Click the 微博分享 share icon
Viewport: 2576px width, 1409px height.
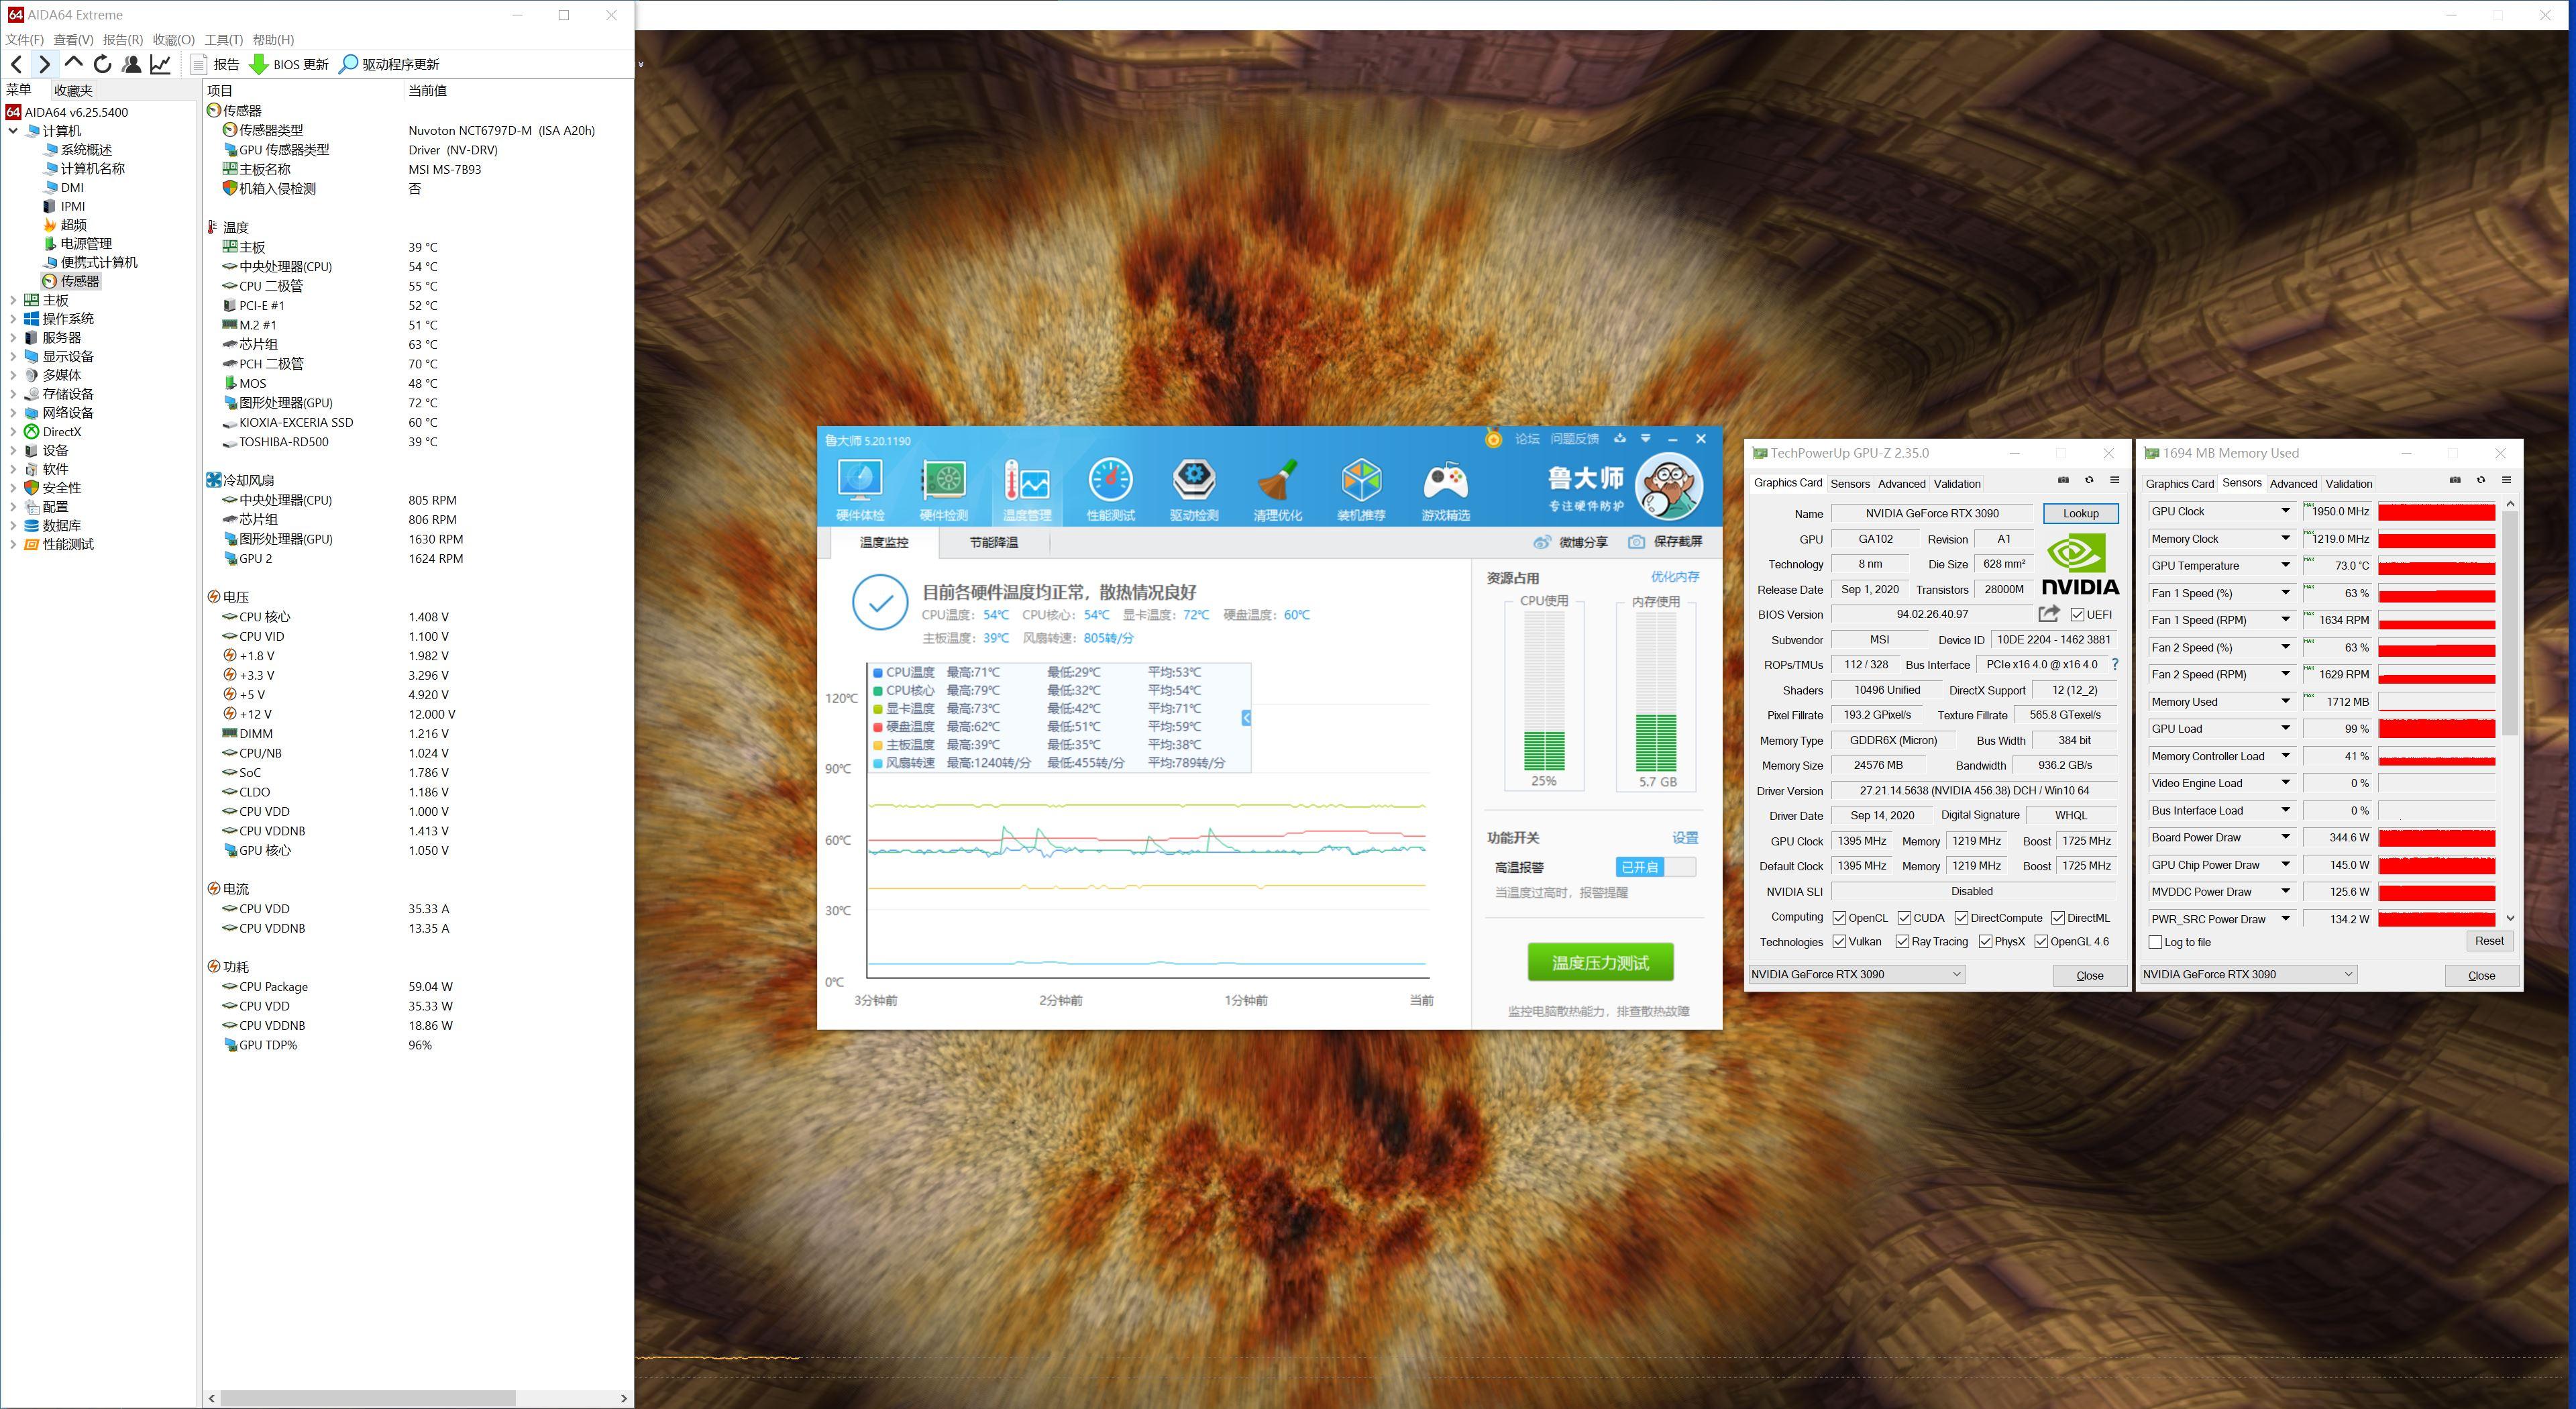pos(1542,542)
